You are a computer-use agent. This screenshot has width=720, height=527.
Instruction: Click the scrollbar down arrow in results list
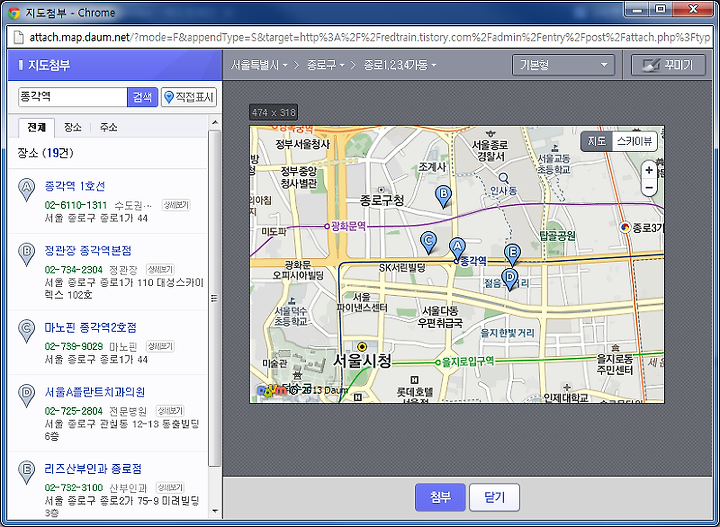point(214,511)
